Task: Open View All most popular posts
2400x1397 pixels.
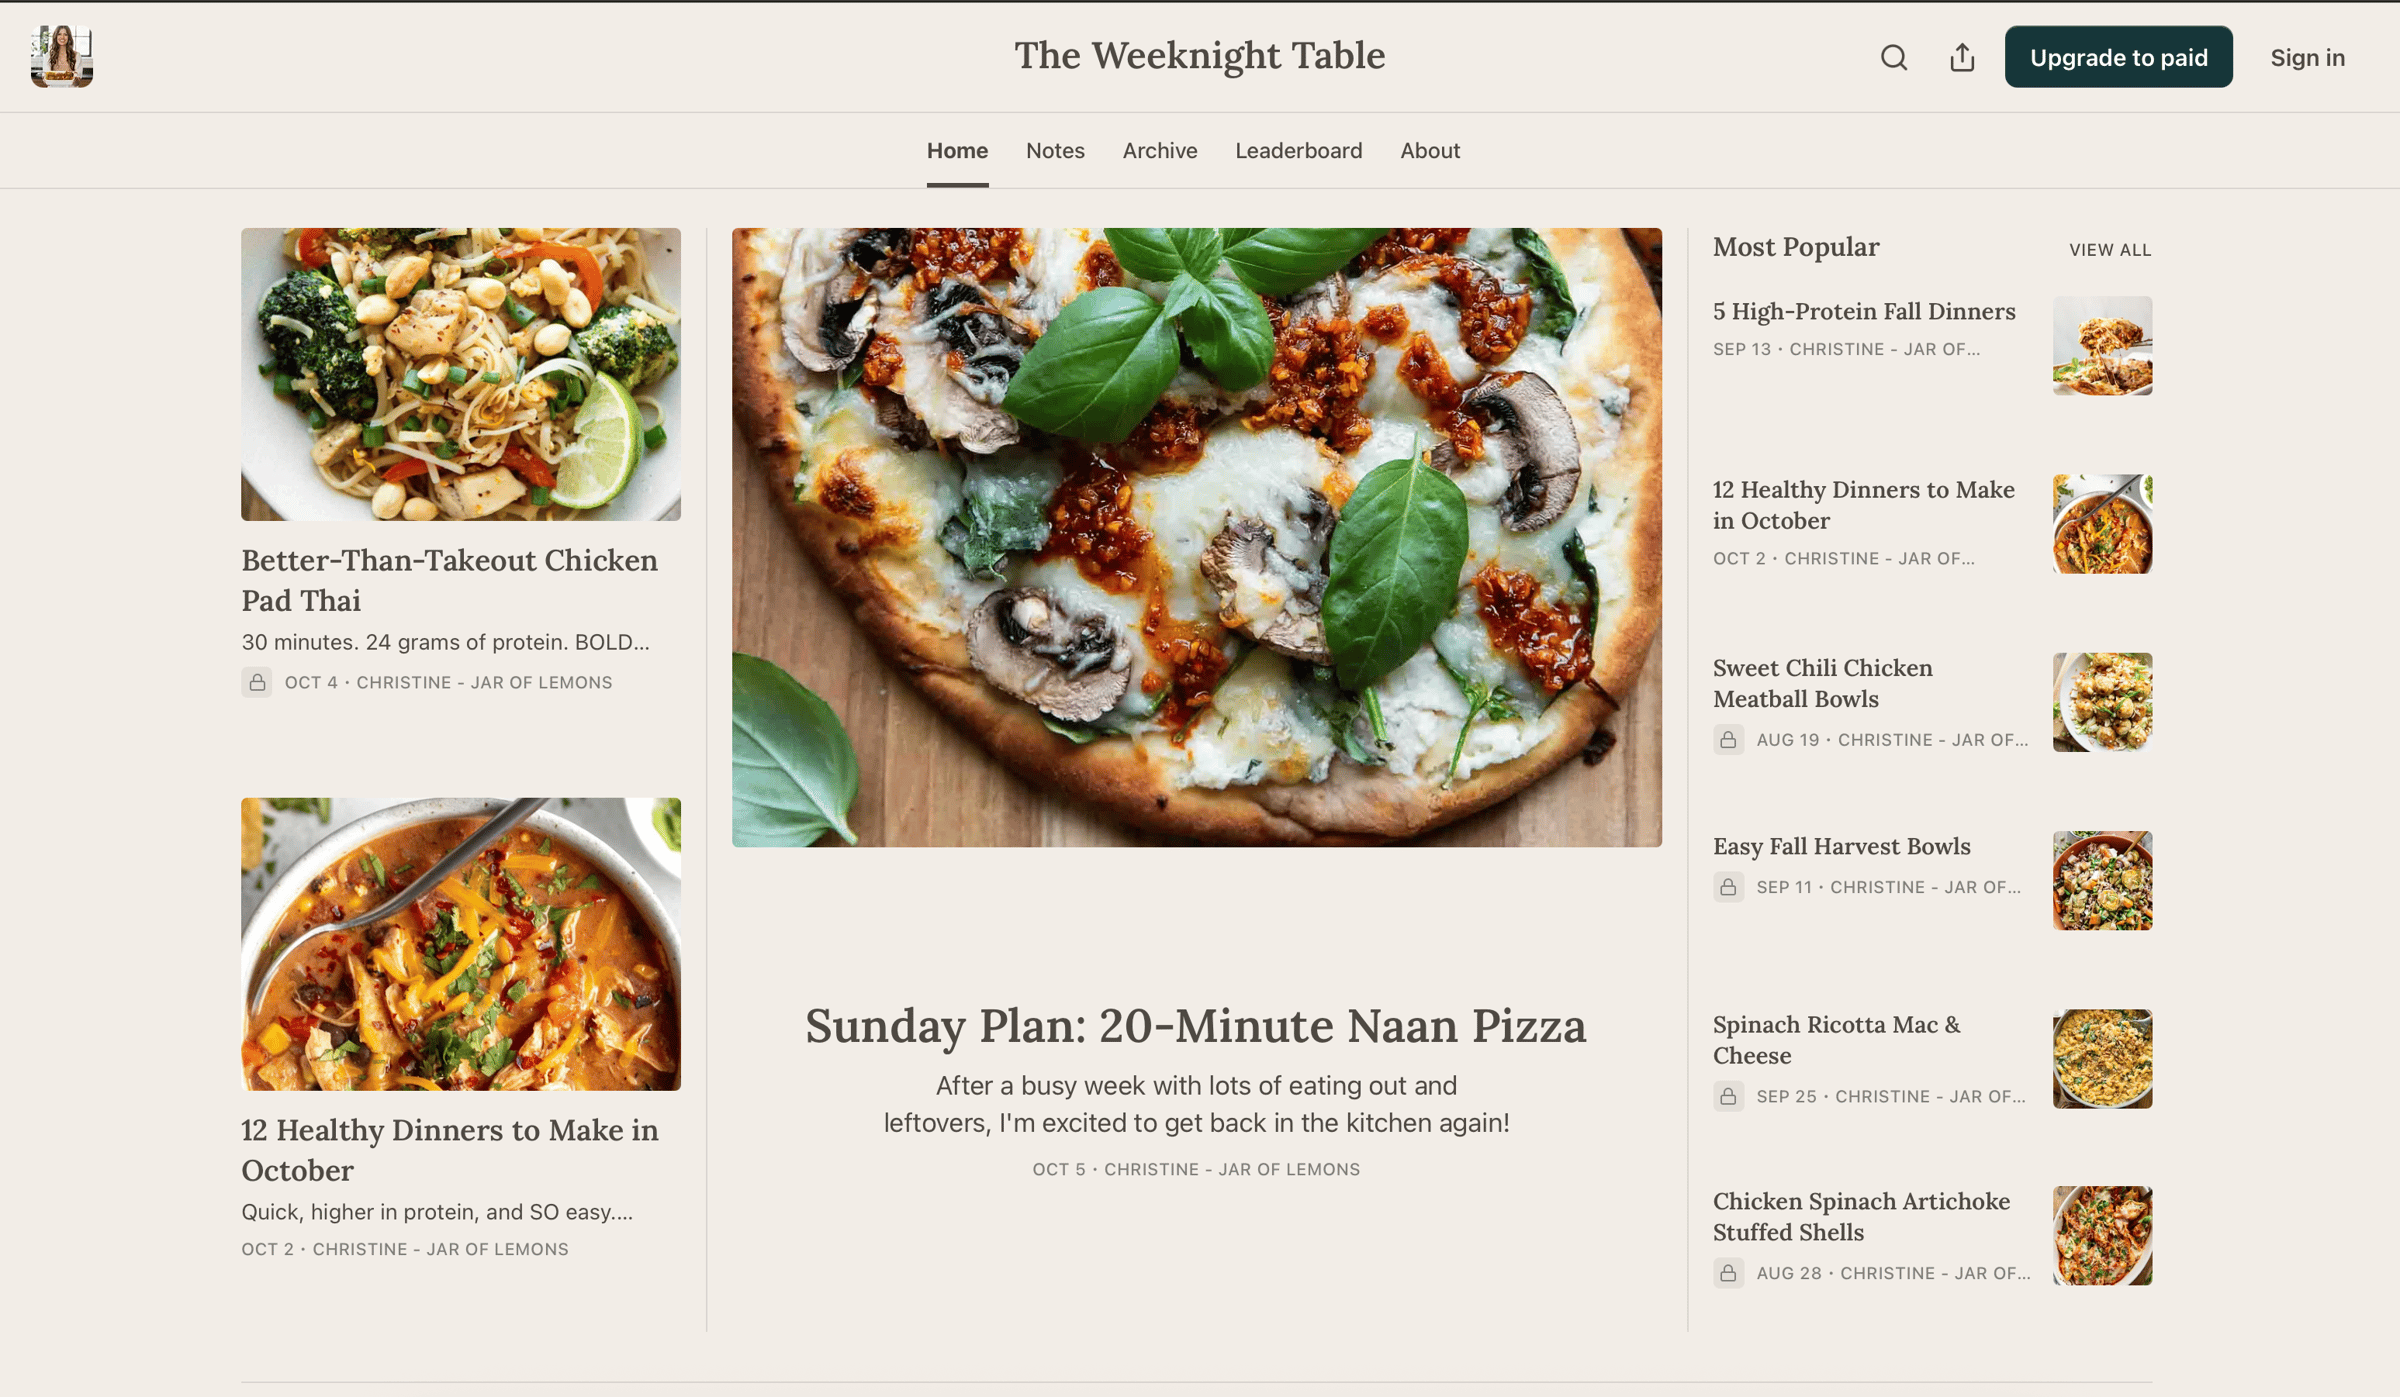Action: [x=2110, y=250]
